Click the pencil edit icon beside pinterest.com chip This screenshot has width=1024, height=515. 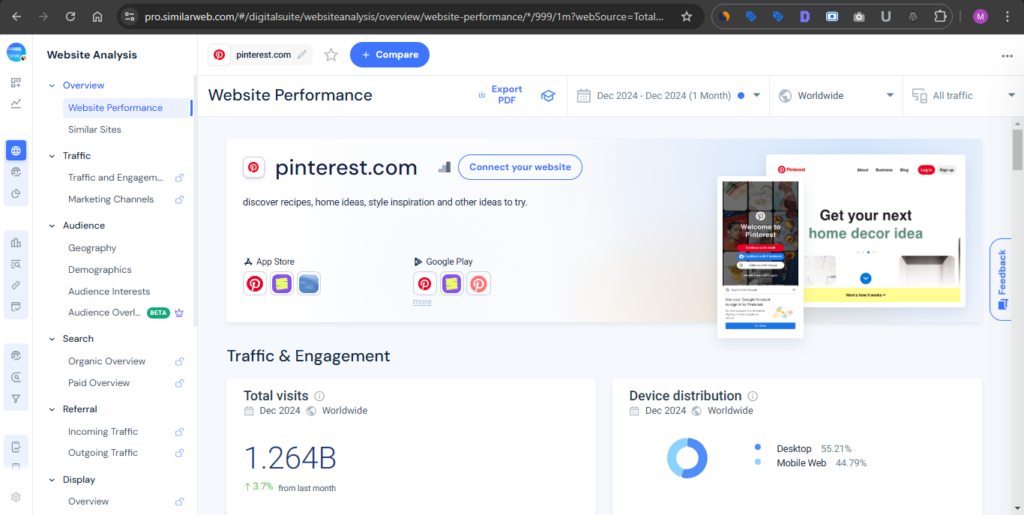coord(302,55)
